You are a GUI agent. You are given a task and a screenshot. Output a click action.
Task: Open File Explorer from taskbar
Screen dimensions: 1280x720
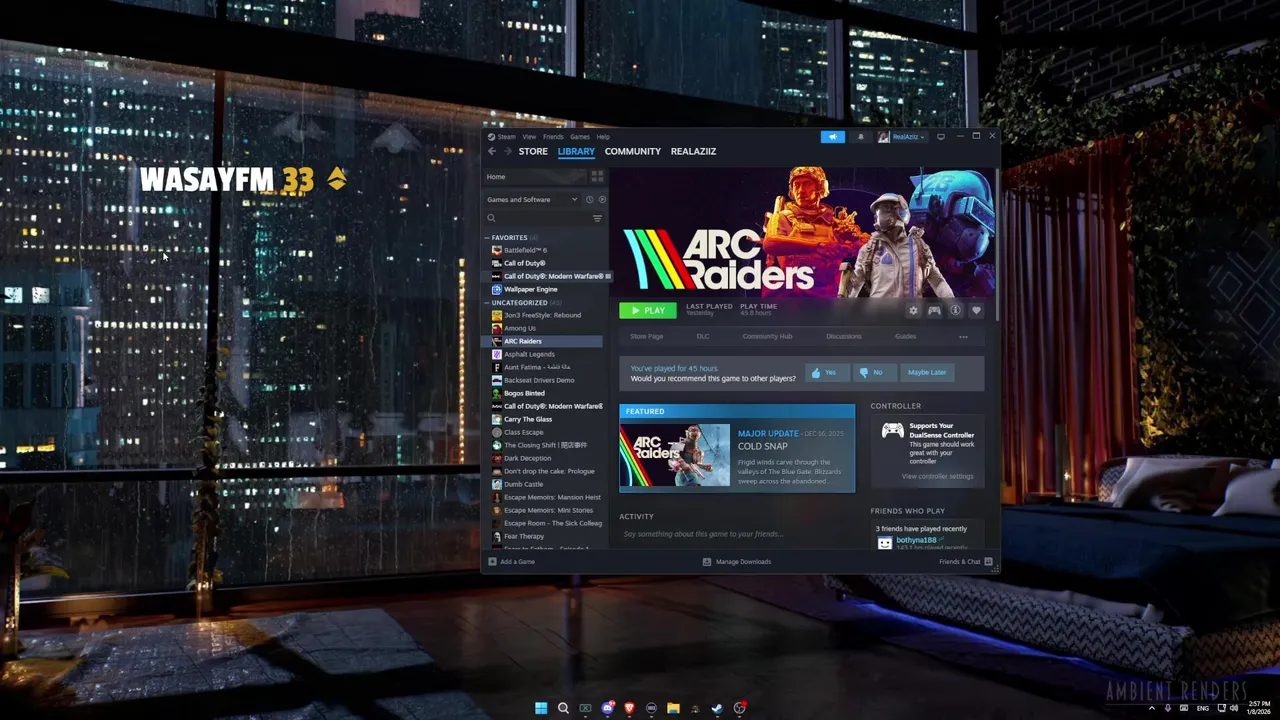pyautogui.click(x=673, y=708)
